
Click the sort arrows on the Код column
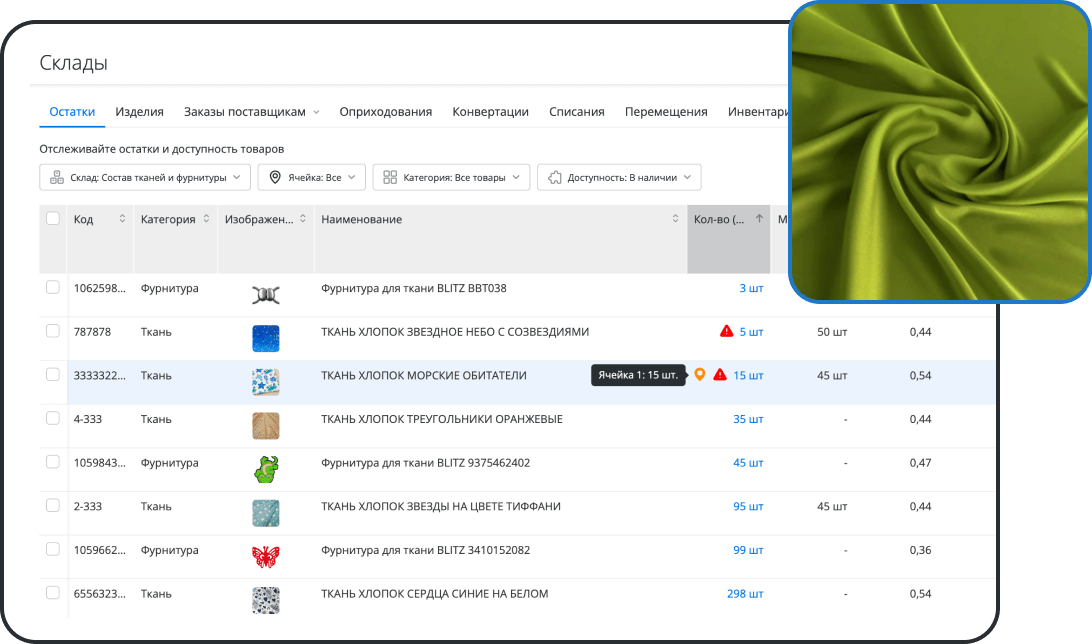(x=122, y=218)
